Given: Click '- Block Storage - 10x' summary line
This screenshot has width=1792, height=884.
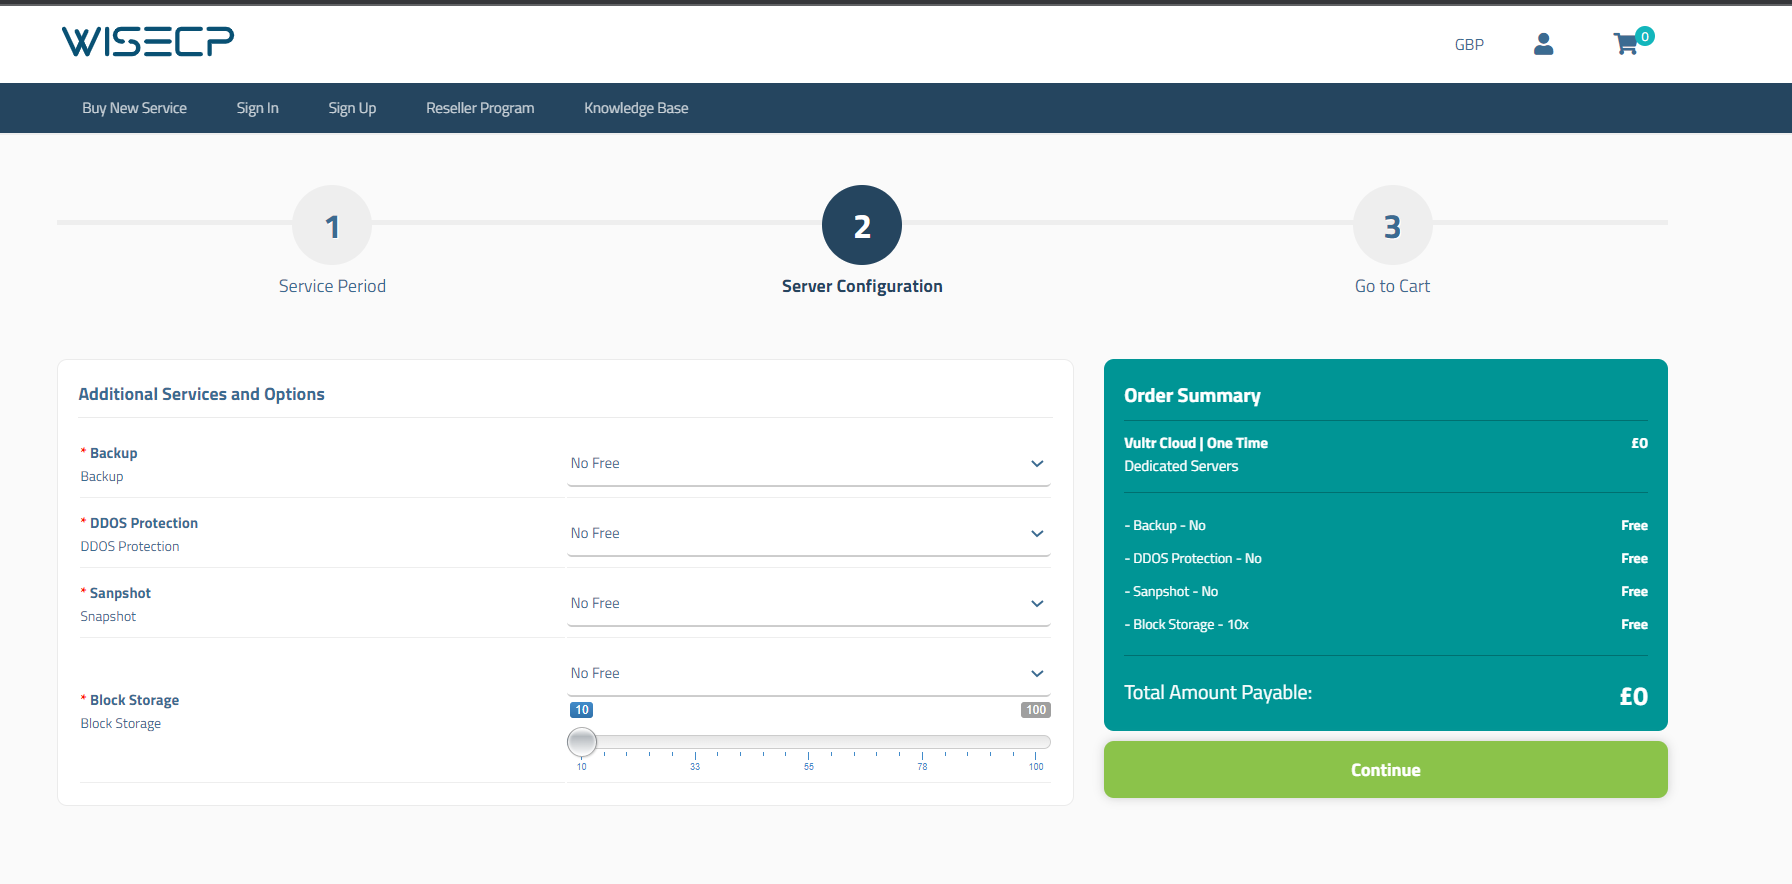Looking at the screenshot, I should click(x=1186, y=624).
